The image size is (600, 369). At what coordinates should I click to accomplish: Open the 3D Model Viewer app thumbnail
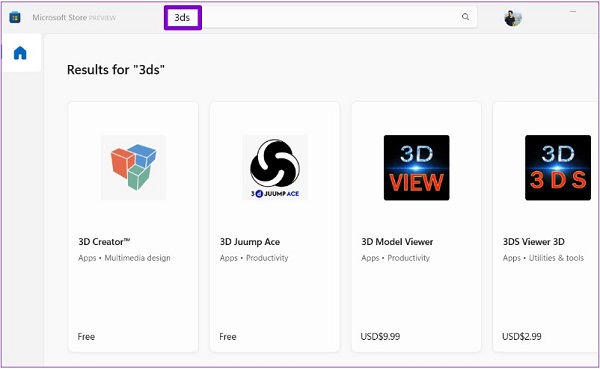click(416, 167)
